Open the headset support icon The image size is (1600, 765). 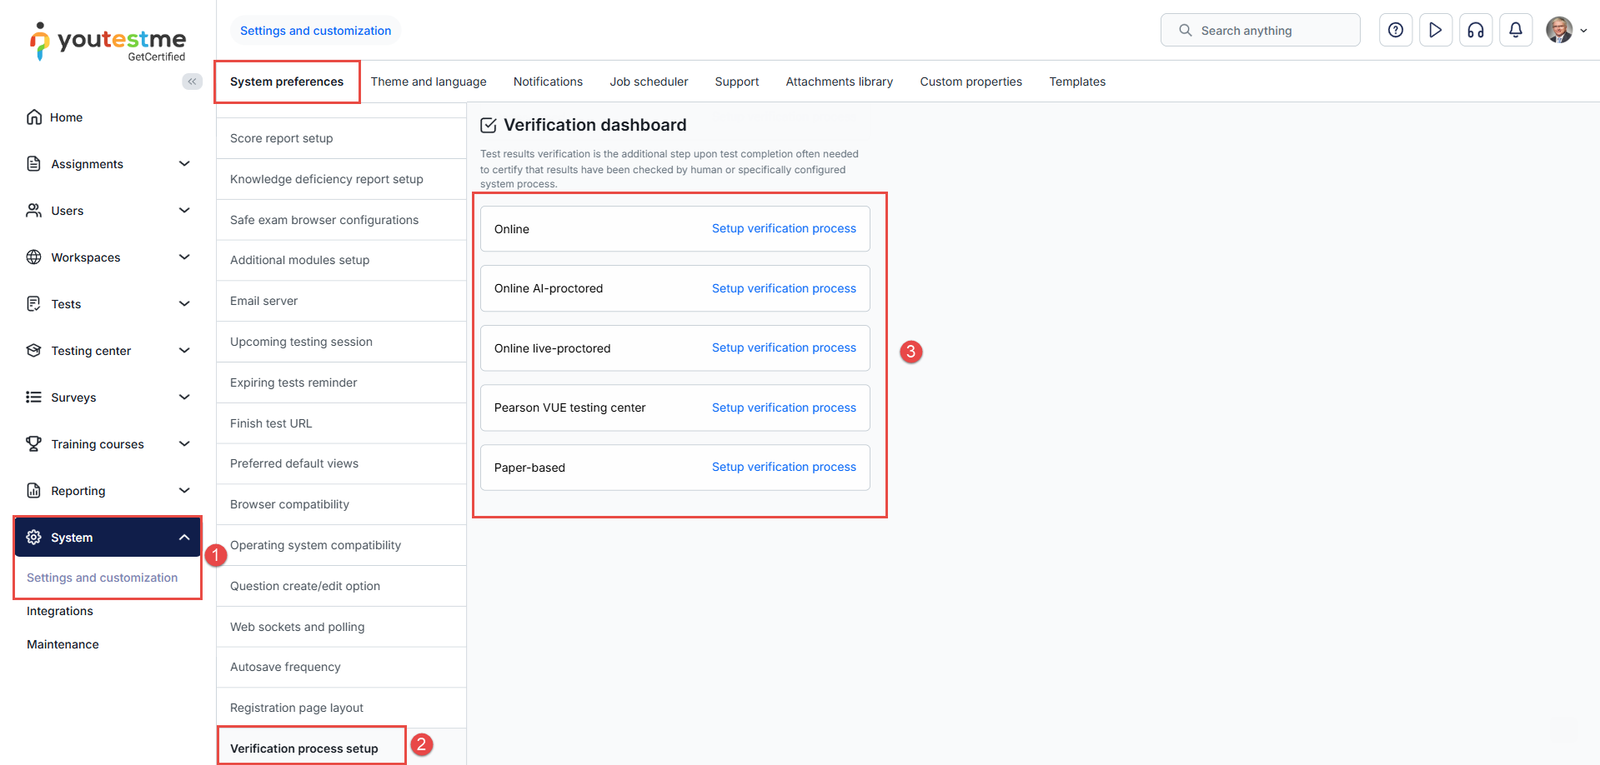(x=1475, y=30)
